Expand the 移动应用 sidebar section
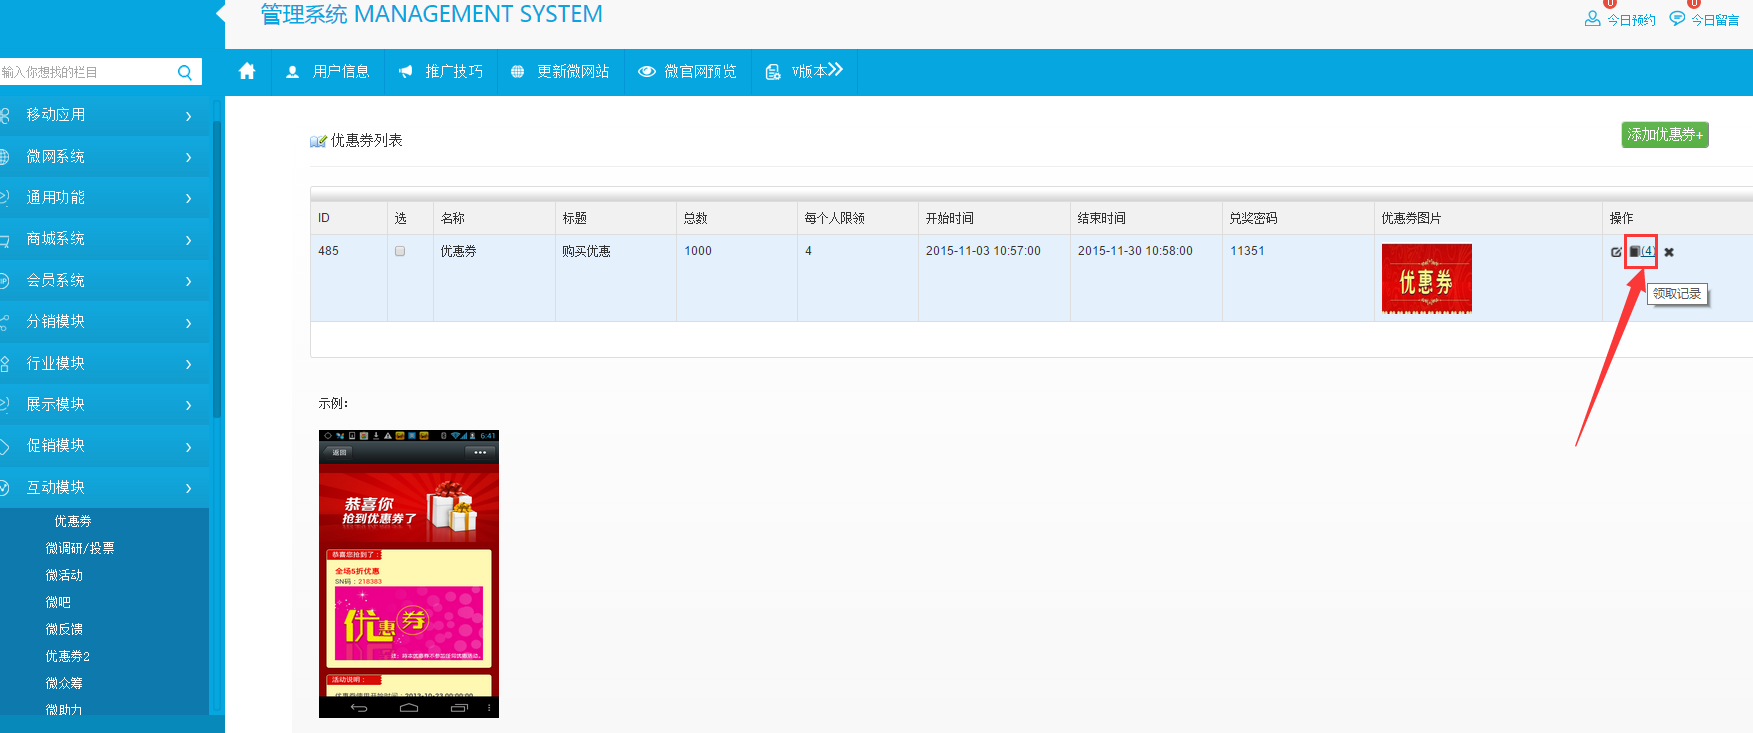 100,115
